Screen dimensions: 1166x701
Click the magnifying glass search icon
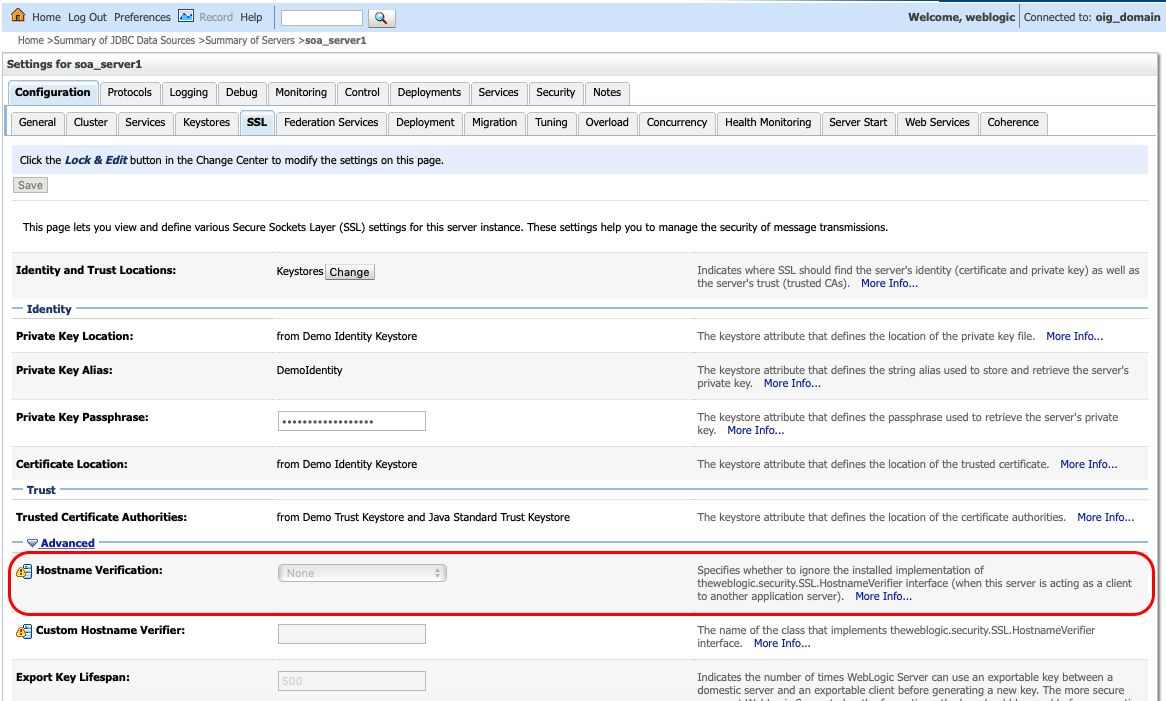[x=381, y=17]
